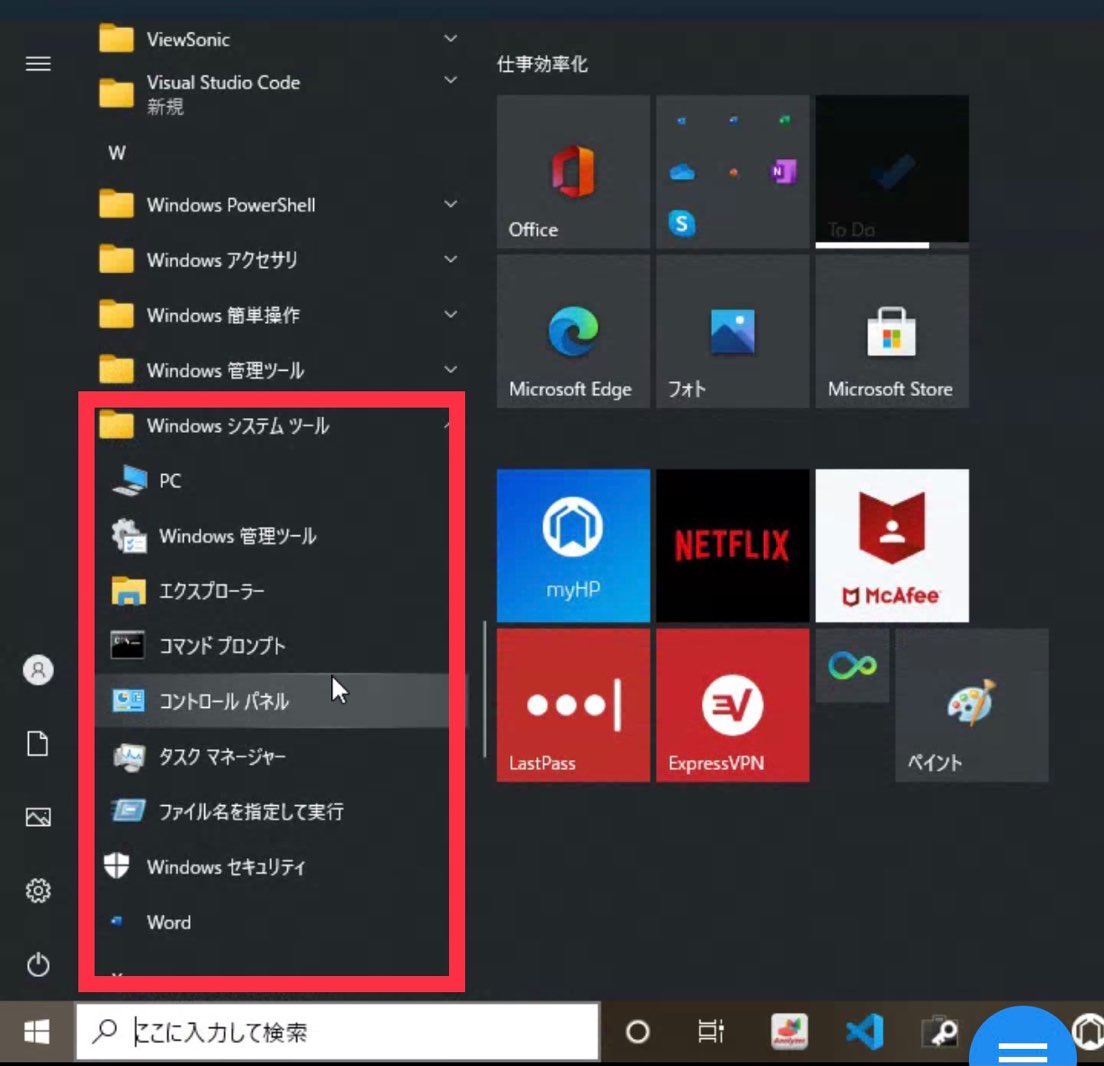Open Pictures from the Start sidebar

coord(38,817)
